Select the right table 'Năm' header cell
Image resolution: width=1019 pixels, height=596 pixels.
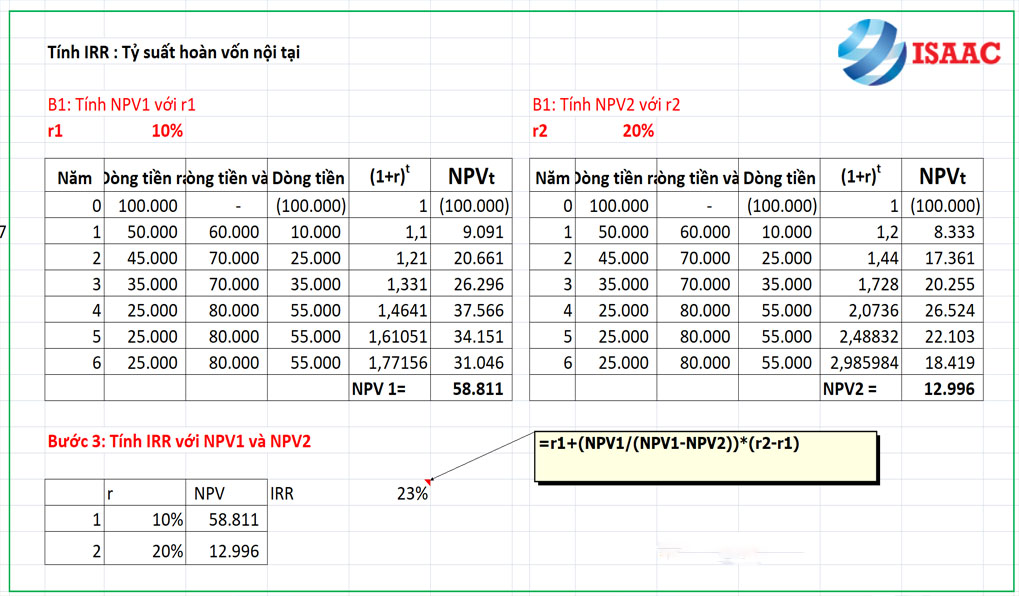552,175
